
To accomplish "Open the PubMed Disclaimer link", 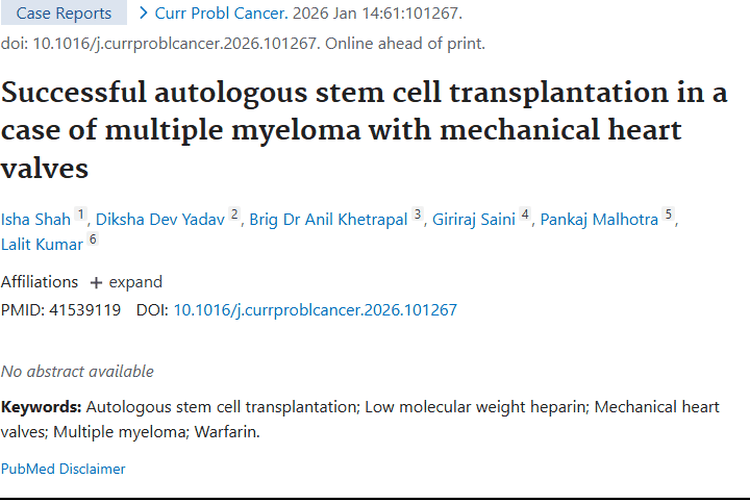I will (63, 468).
